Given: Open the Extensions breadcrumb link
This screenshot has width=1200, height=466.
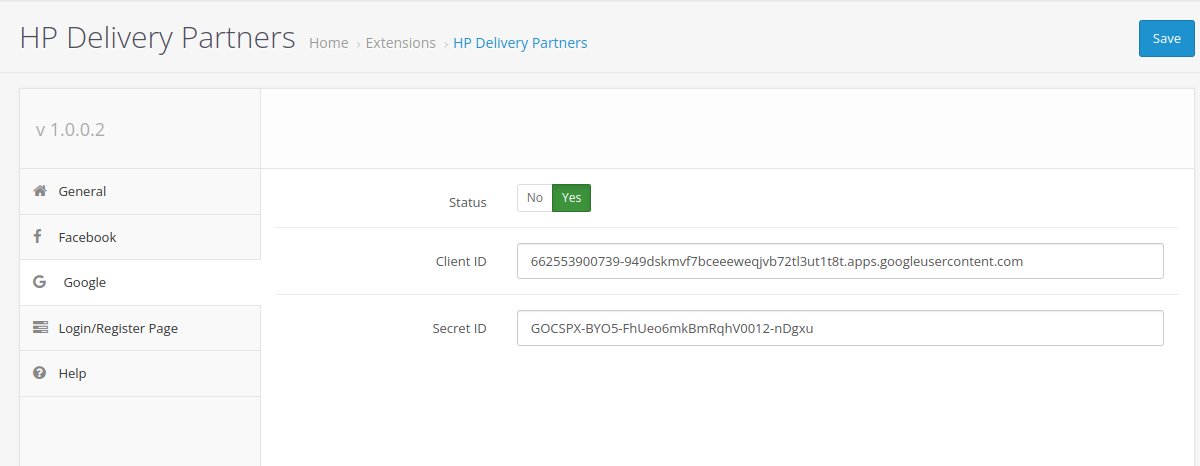Looking at the screenshot, I should pyautogui.click(x=401, y=43).
